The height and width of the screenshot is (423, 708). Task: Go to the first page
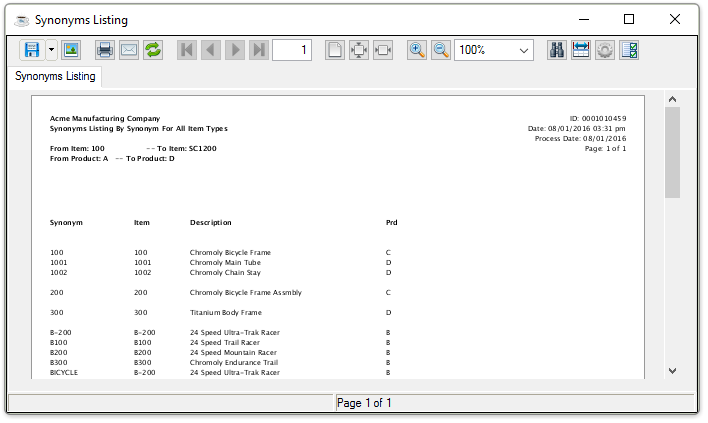pyautogui.click(x=187, y=50)
